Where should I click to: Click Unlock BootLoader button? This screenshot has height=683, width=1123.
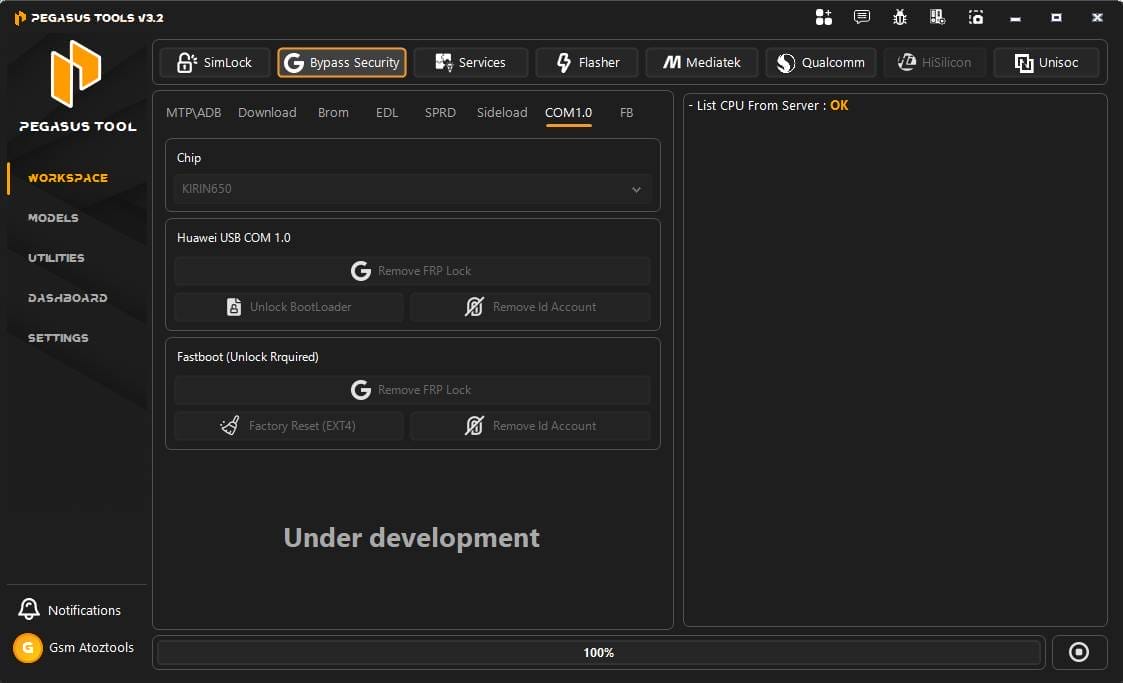point(288,306)
